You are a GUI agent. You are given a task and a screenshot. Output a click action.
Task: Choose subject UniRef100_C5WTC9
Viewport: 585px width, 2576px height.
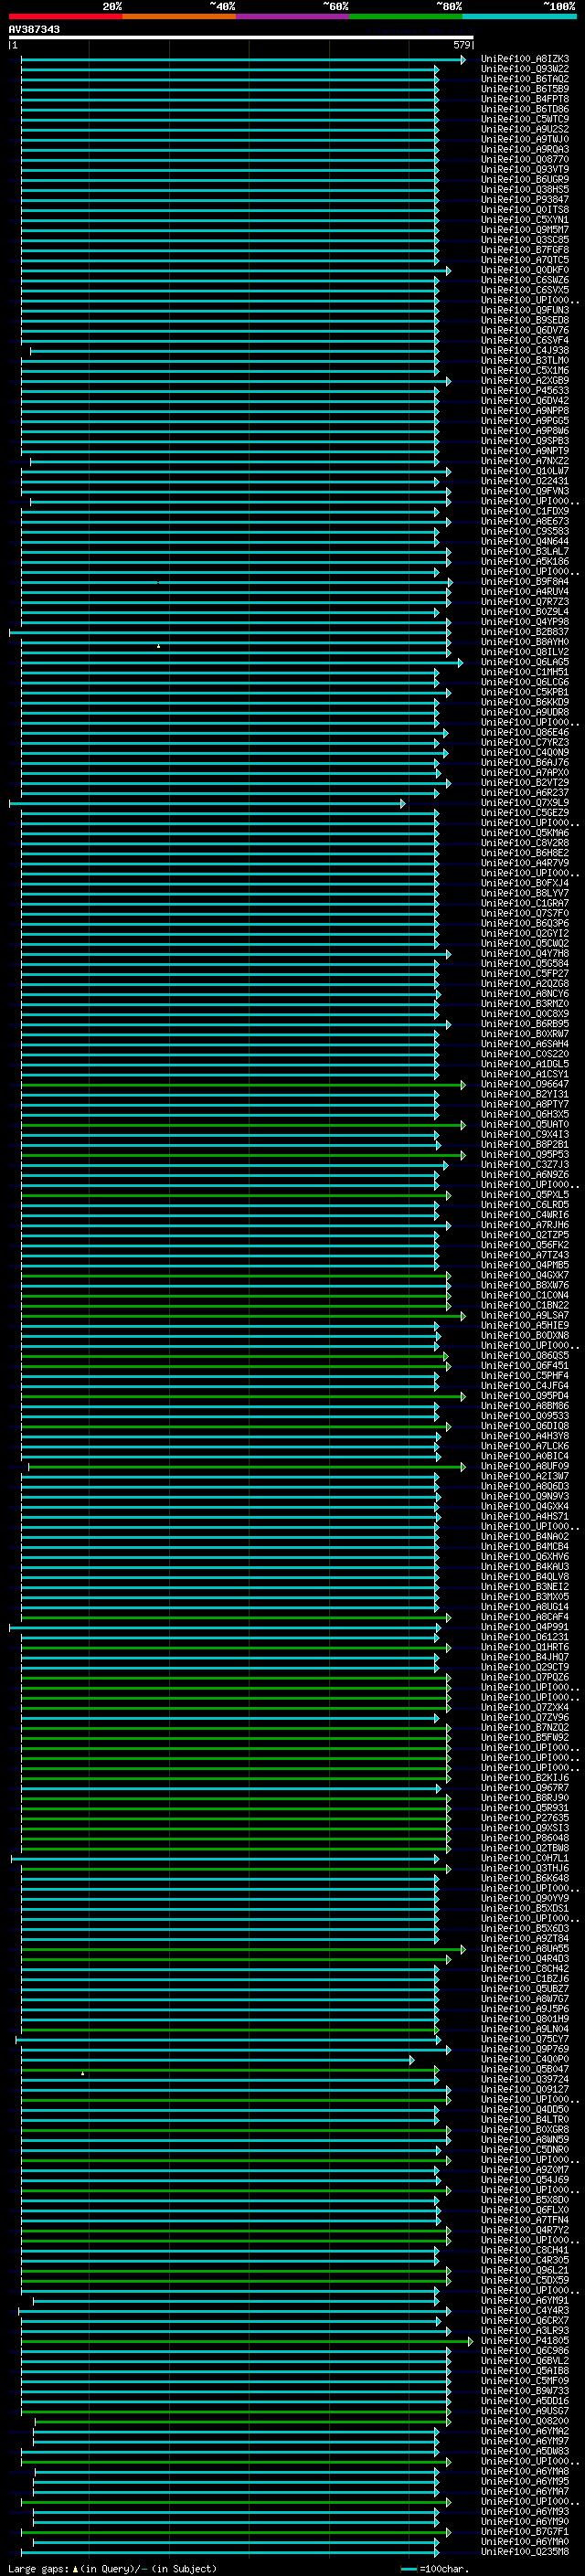[x=525, y=120]
